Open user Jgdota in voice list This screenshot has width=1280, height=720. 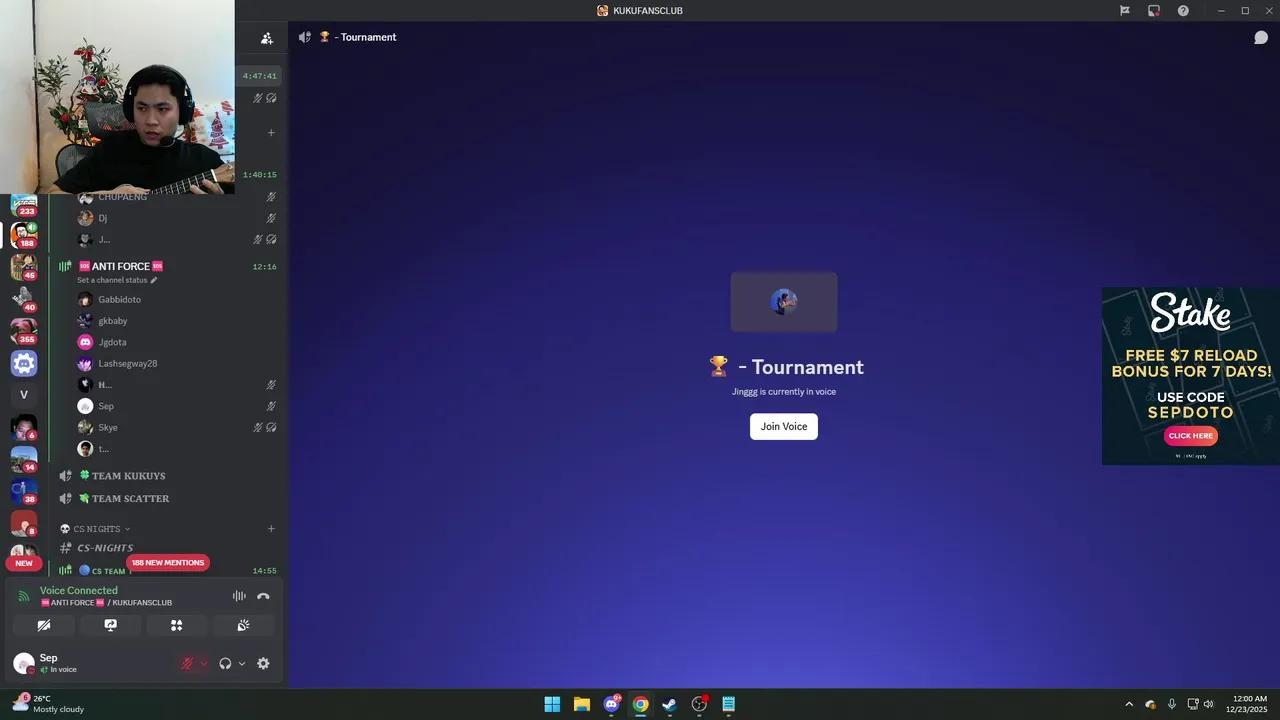click(112, 342)
